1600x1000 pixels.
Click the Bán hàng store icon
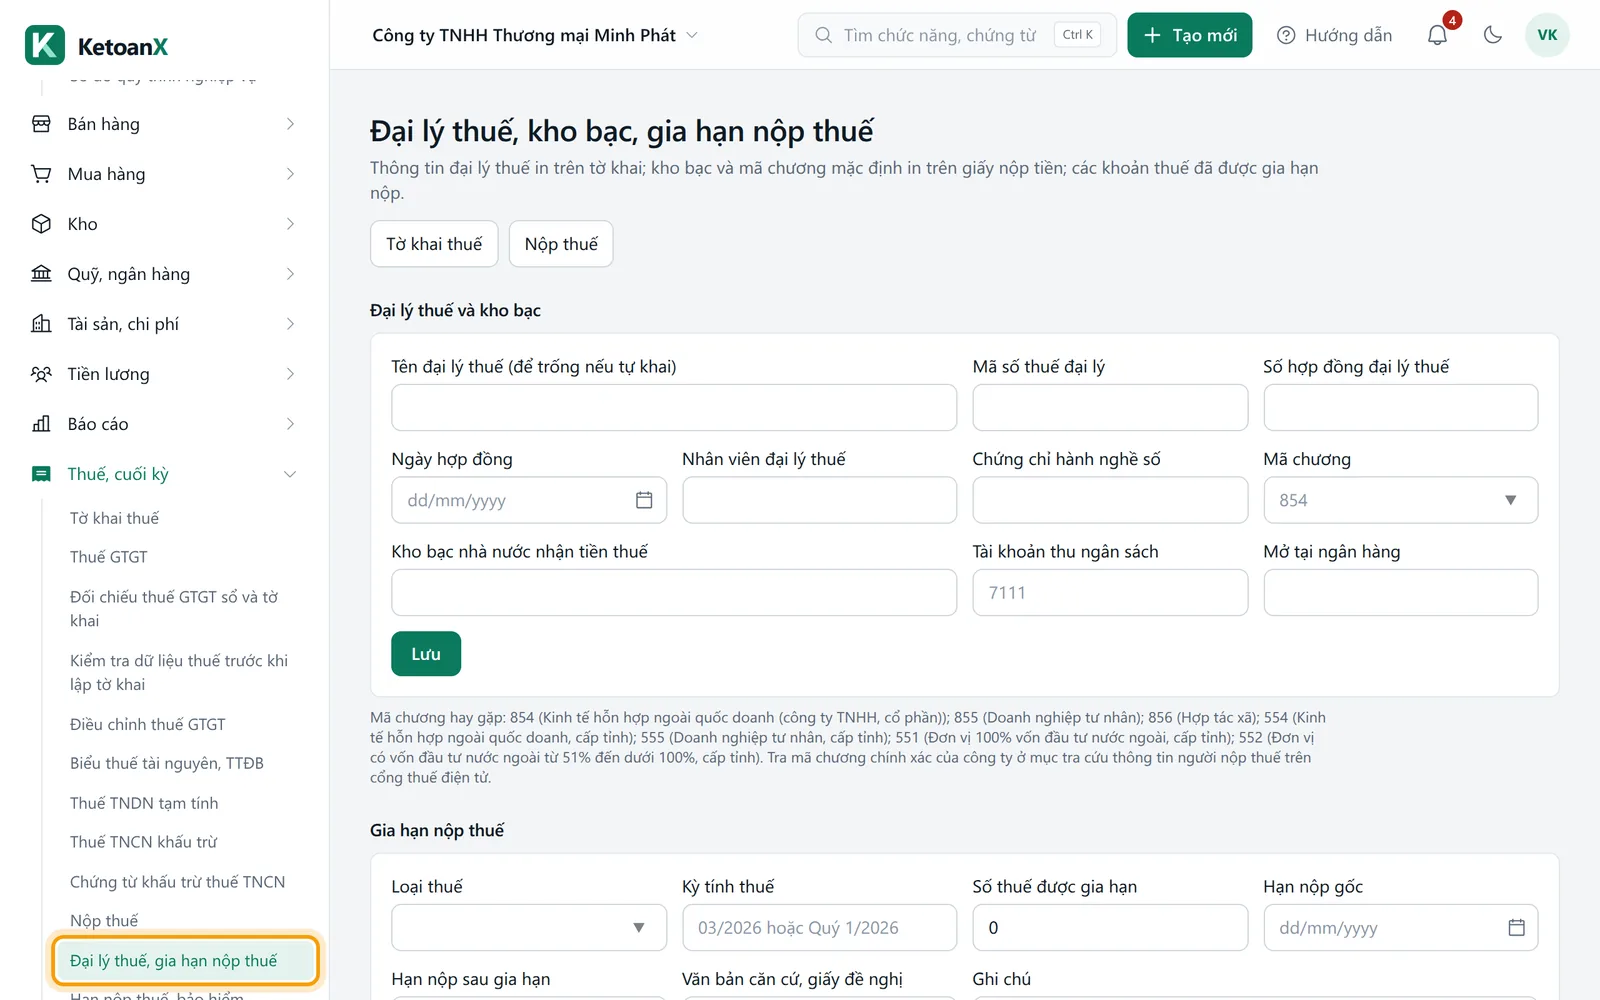click(41, 124)
